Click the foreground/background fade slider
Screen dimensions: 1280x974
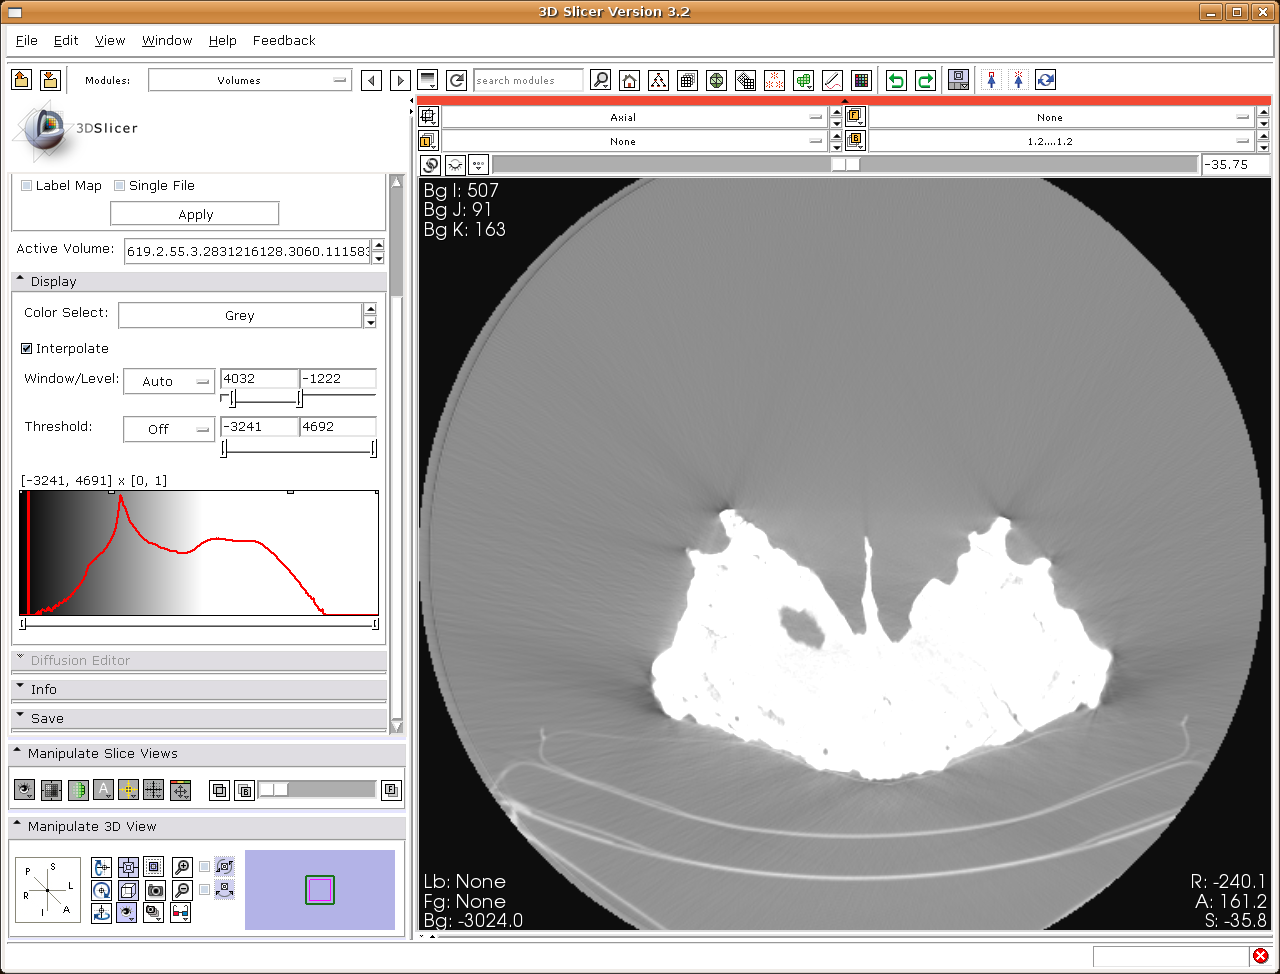pos(317,790)
